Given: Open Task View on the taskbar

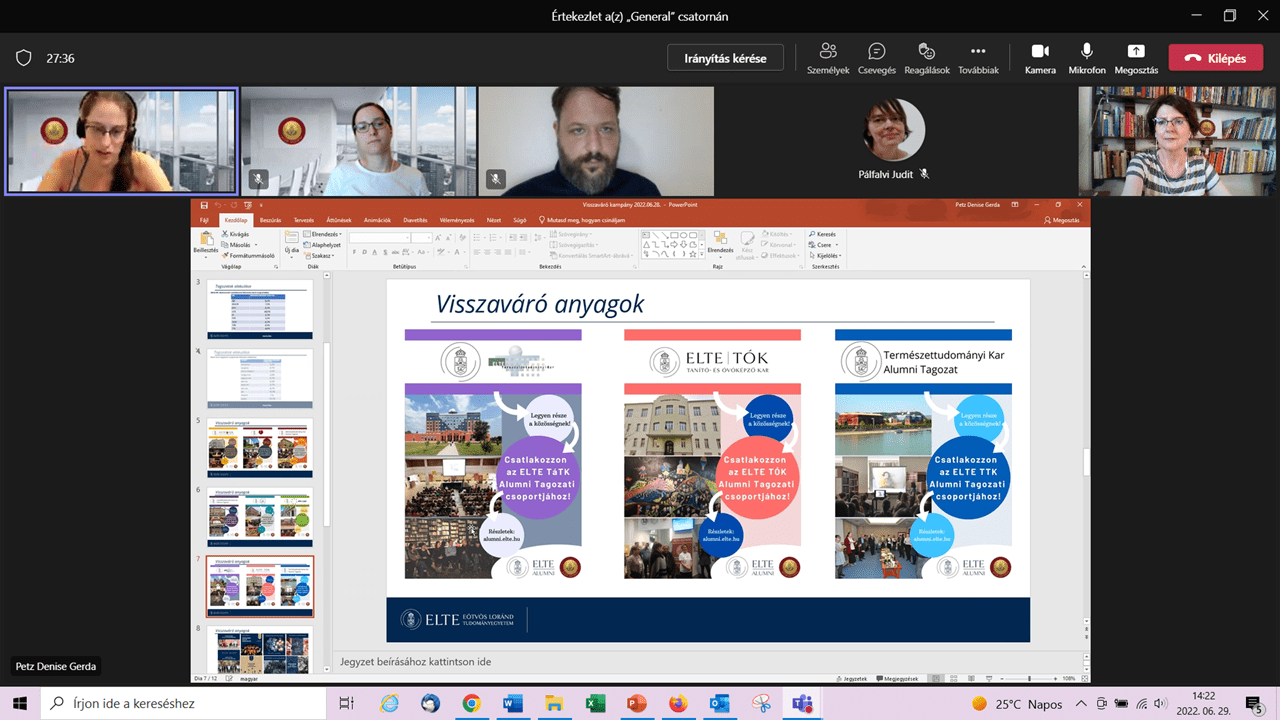Looking at the screenshot, I should point(347,704).
